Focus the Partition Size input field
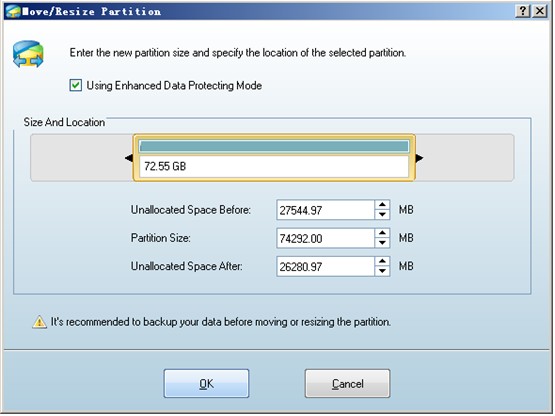 325,238
